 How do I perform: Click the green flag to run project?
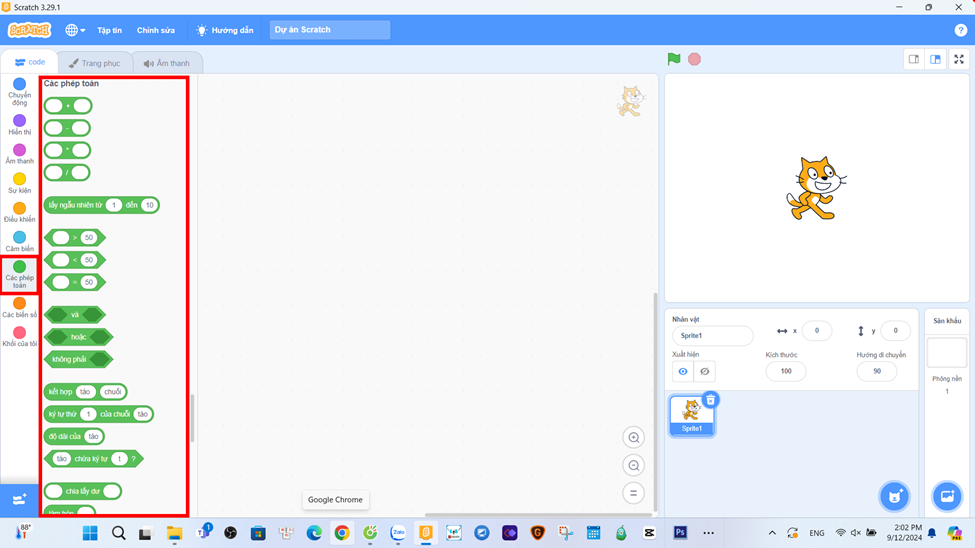click(673, 59)
